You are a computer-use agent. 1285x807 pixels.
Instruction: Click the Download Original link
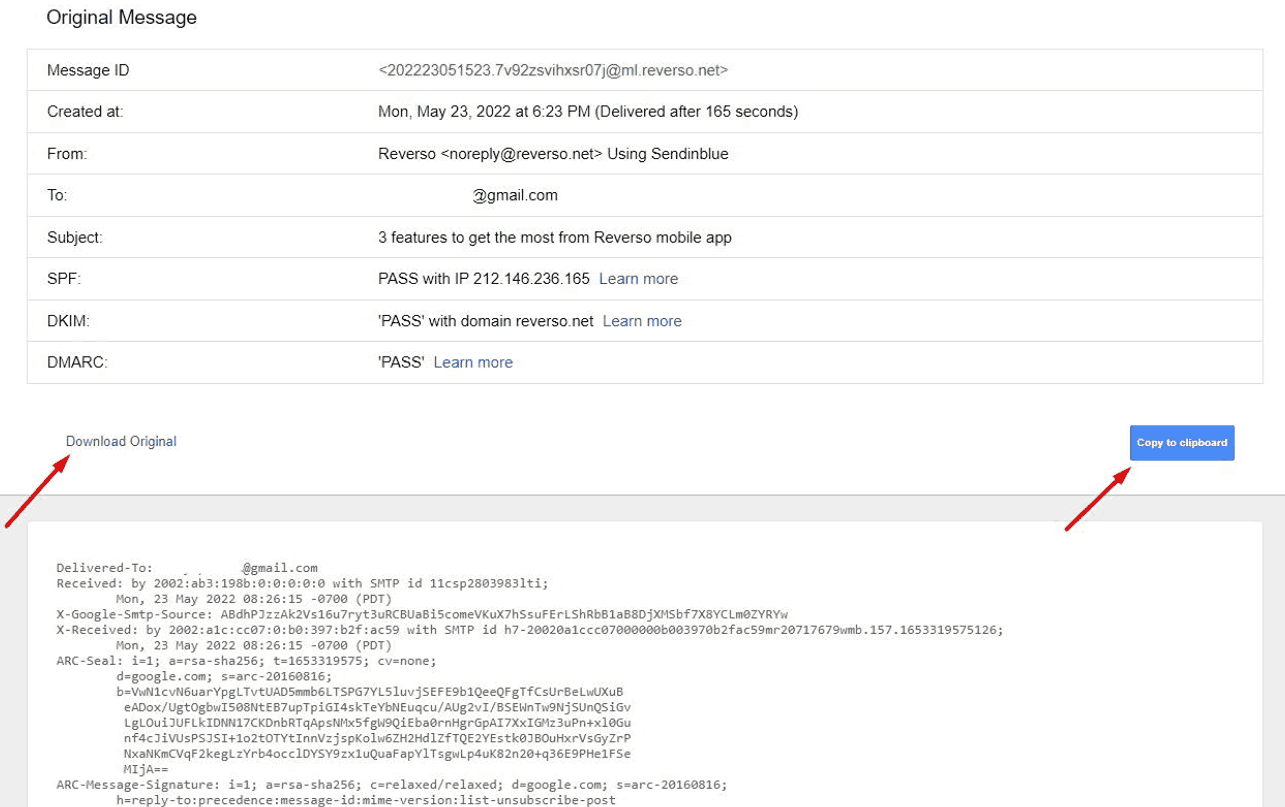click(x=121, y=441)
